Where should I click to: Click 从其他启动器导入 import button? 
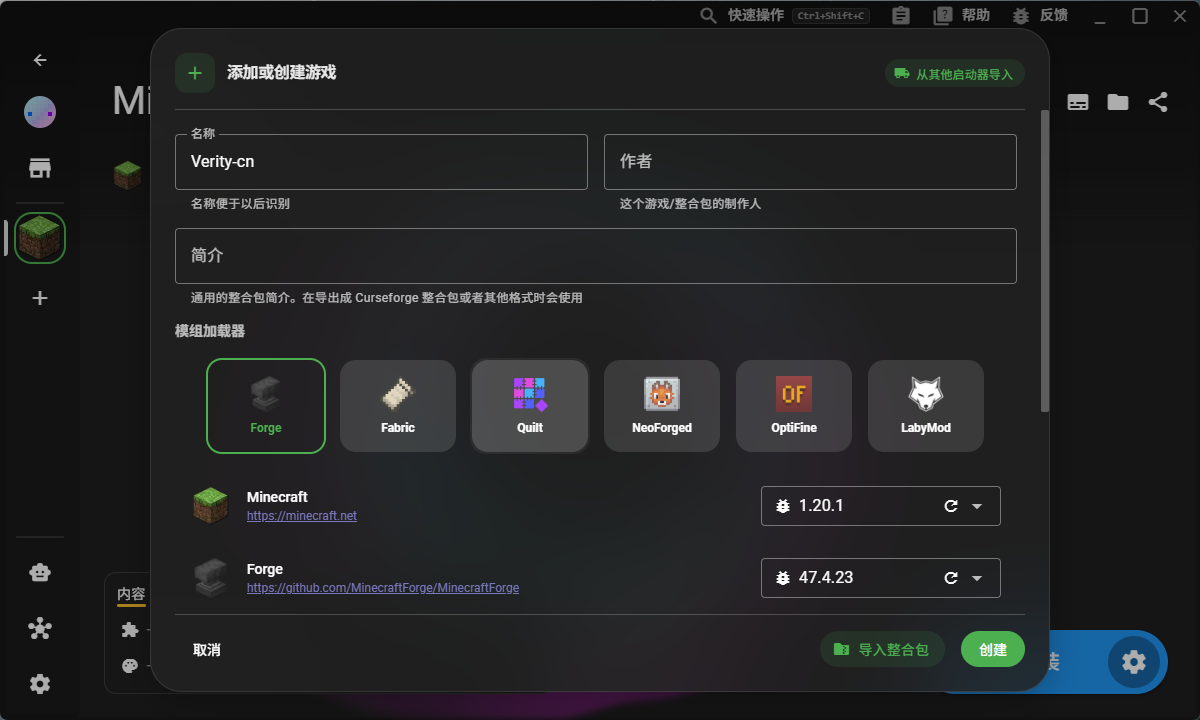[954, 74]
